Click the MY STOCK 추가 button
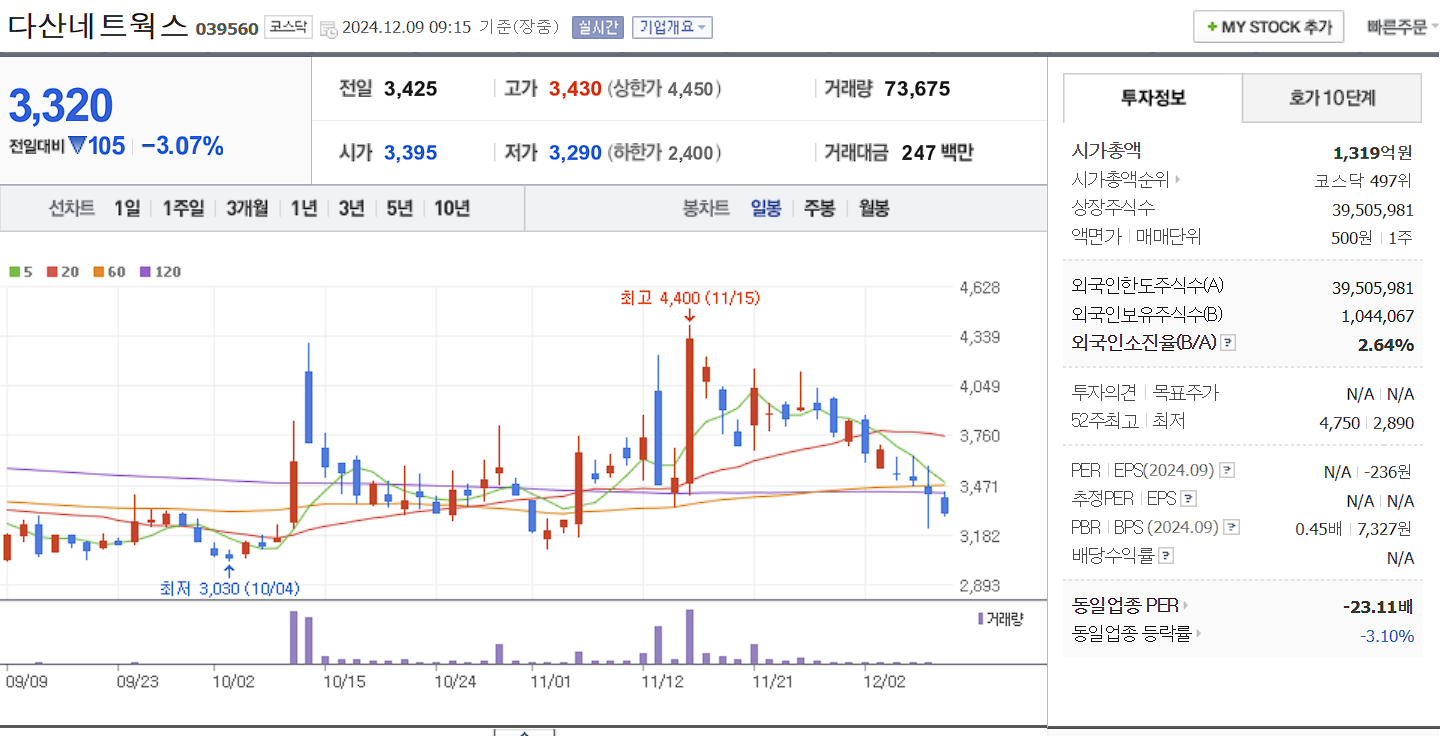 (1268, 27)
